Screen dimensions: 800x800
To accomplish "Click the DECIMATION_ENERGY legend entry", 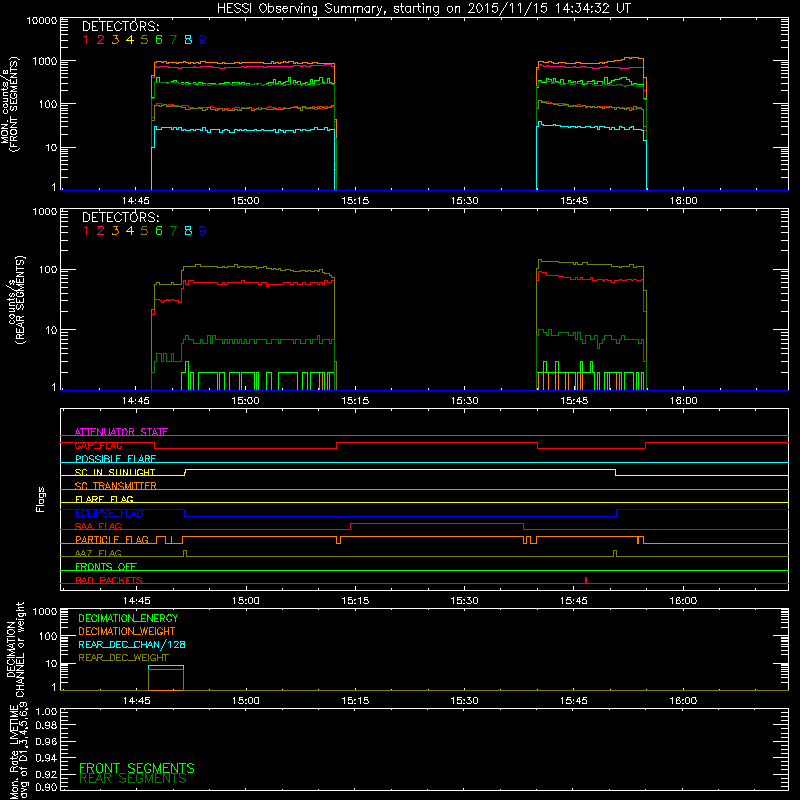I will (128, 618).
